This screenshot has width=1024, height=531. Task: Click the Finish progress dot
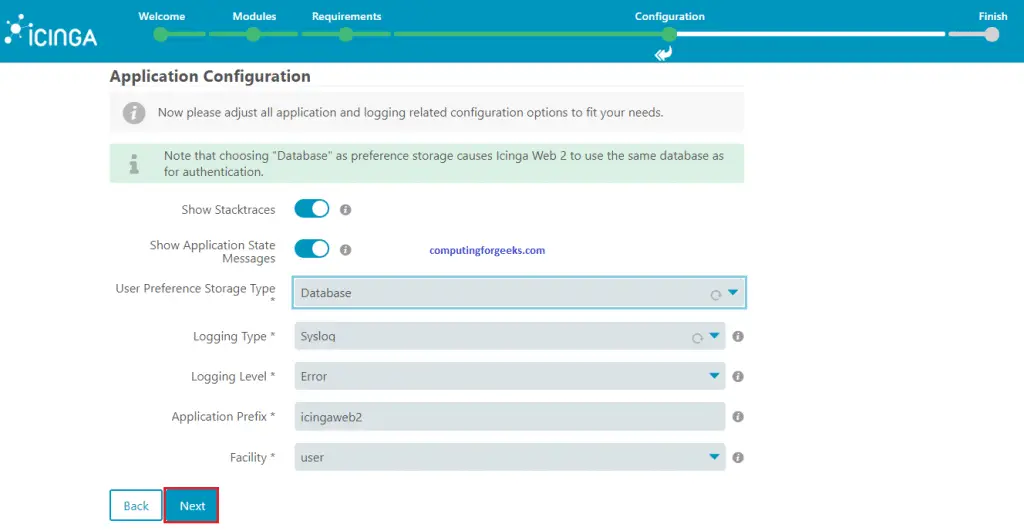992,35
